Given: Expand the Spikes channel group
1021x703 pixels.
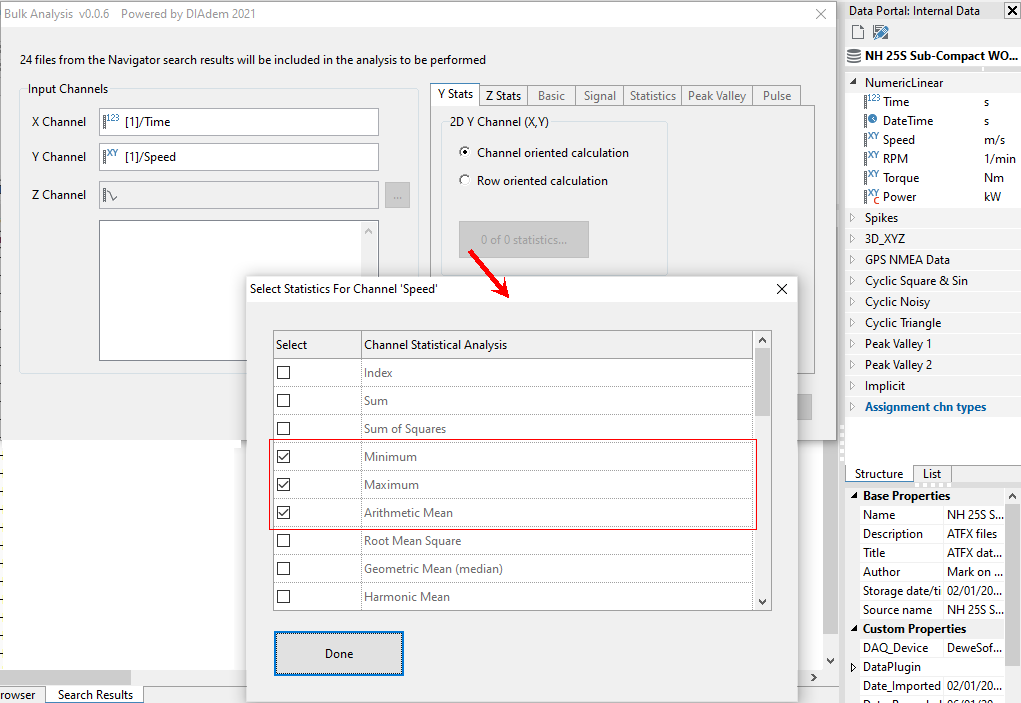Looking at the screenshot, I should (853, 218).
